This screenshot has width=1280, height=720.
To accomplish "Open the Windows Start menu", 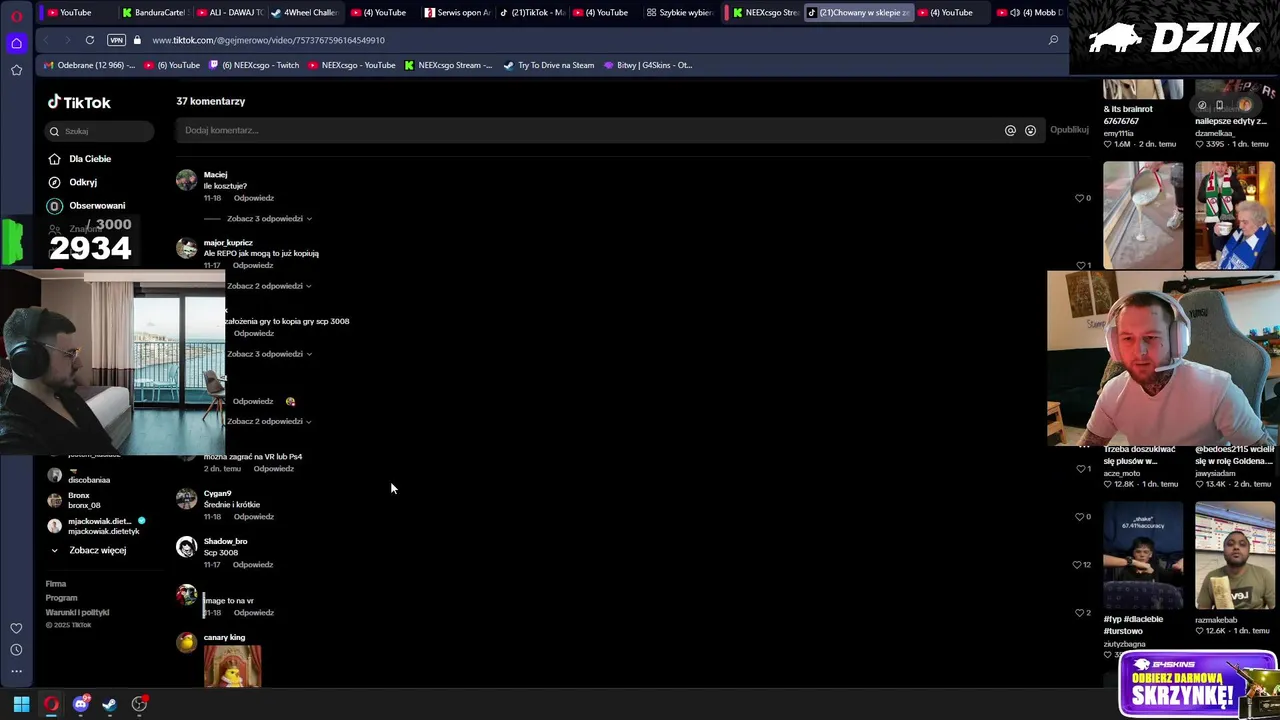I will tap(21, 705).
